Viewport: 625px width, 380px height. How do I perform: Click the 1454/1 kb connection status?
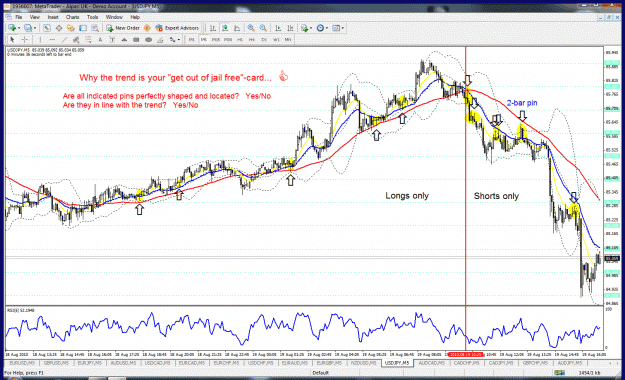[589, 373]
